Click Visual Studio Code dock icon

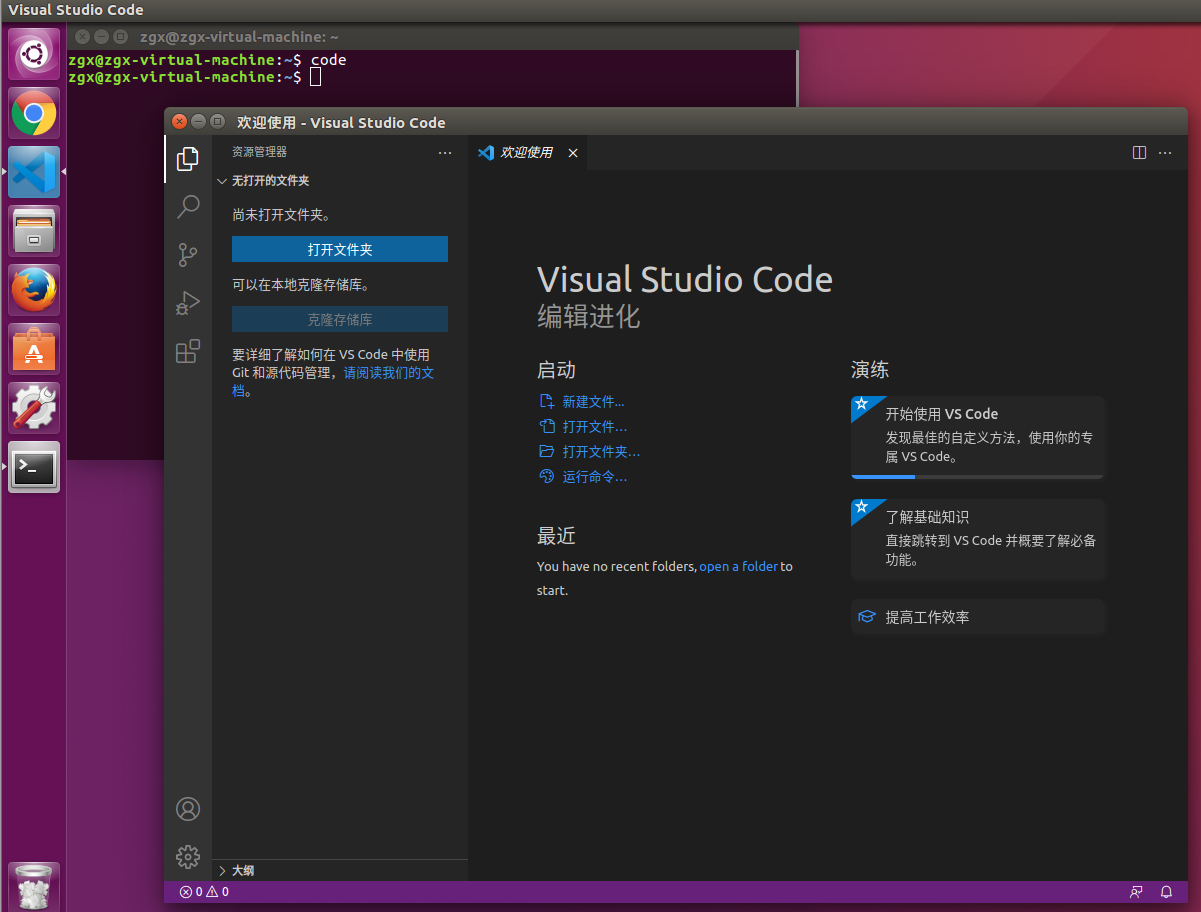pyautogui.click(x=34, y=172)
